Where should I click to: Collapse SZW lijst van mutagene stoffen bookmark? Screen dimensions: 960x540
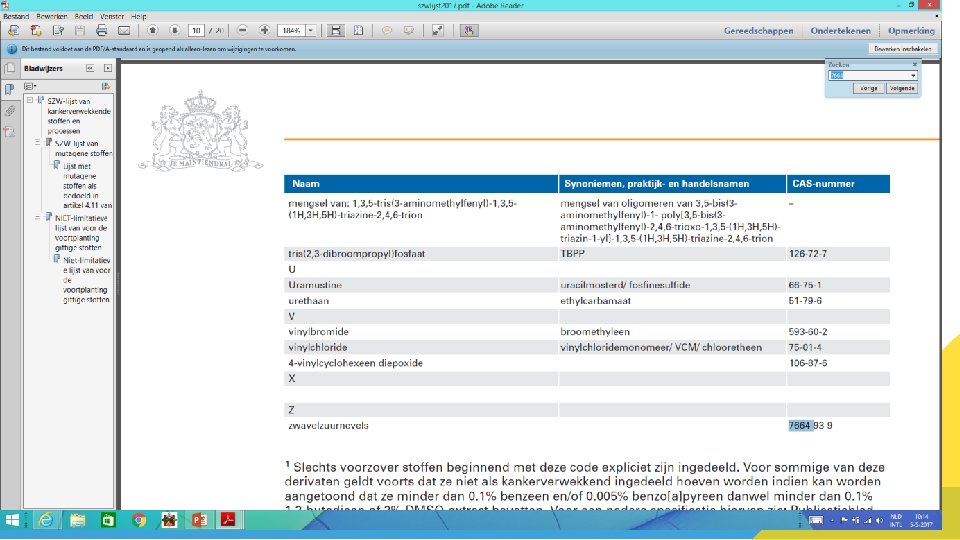pyautogui.click(x=37, y=143)
